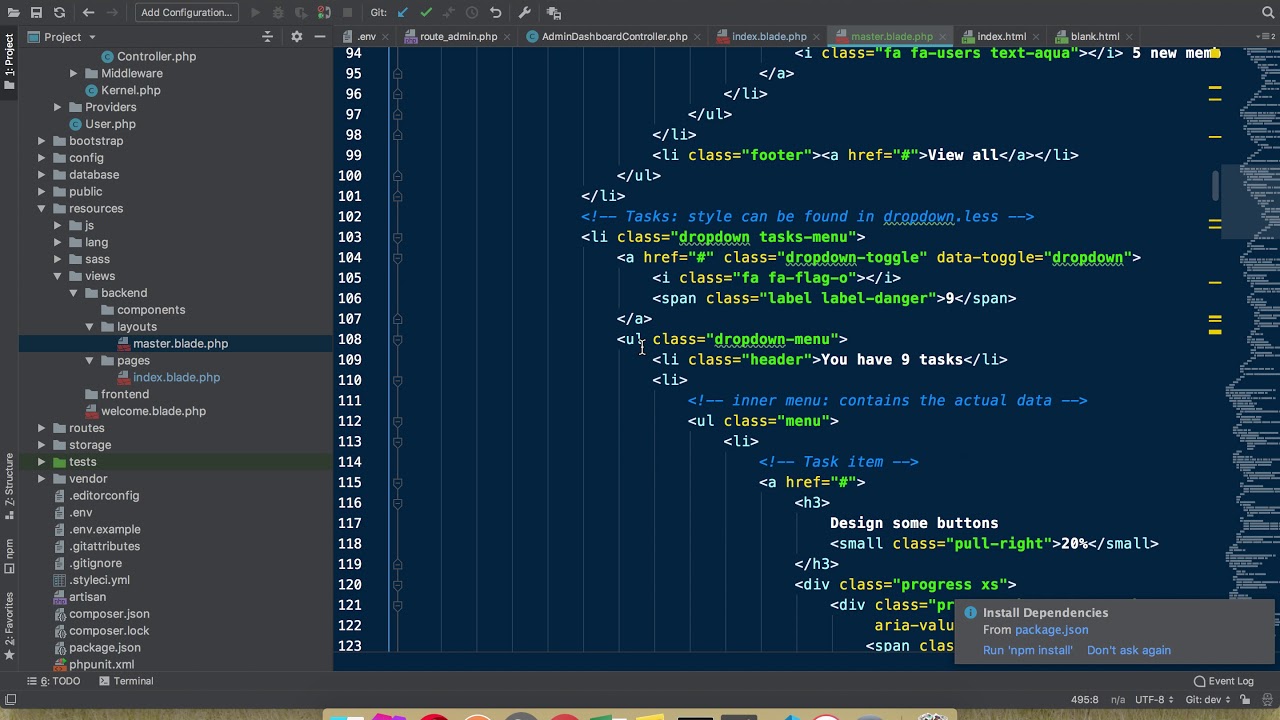Screen dimensions: 1280x720
Task: Click the Synchronize refresh icon
Action: pyautogui.click(x=59, y=12)
